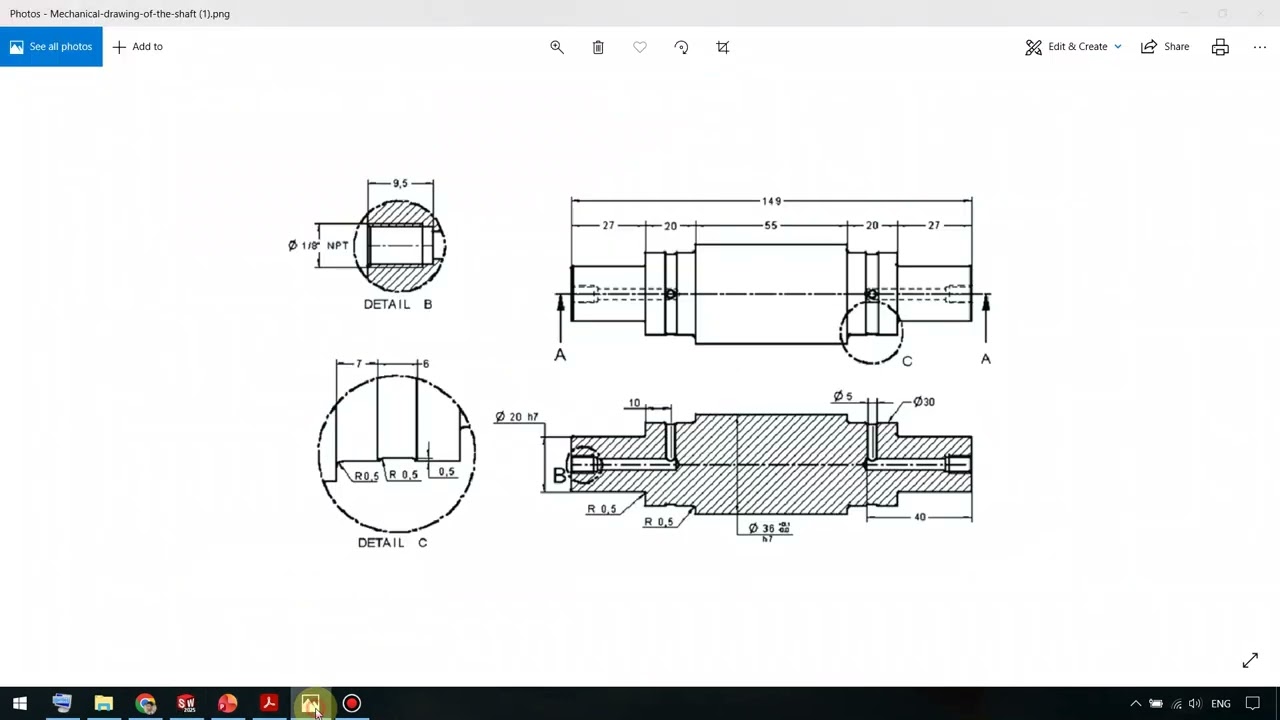1280x720 pixels.
Task: Click the battery tray icon
Action: point(1156,704)
